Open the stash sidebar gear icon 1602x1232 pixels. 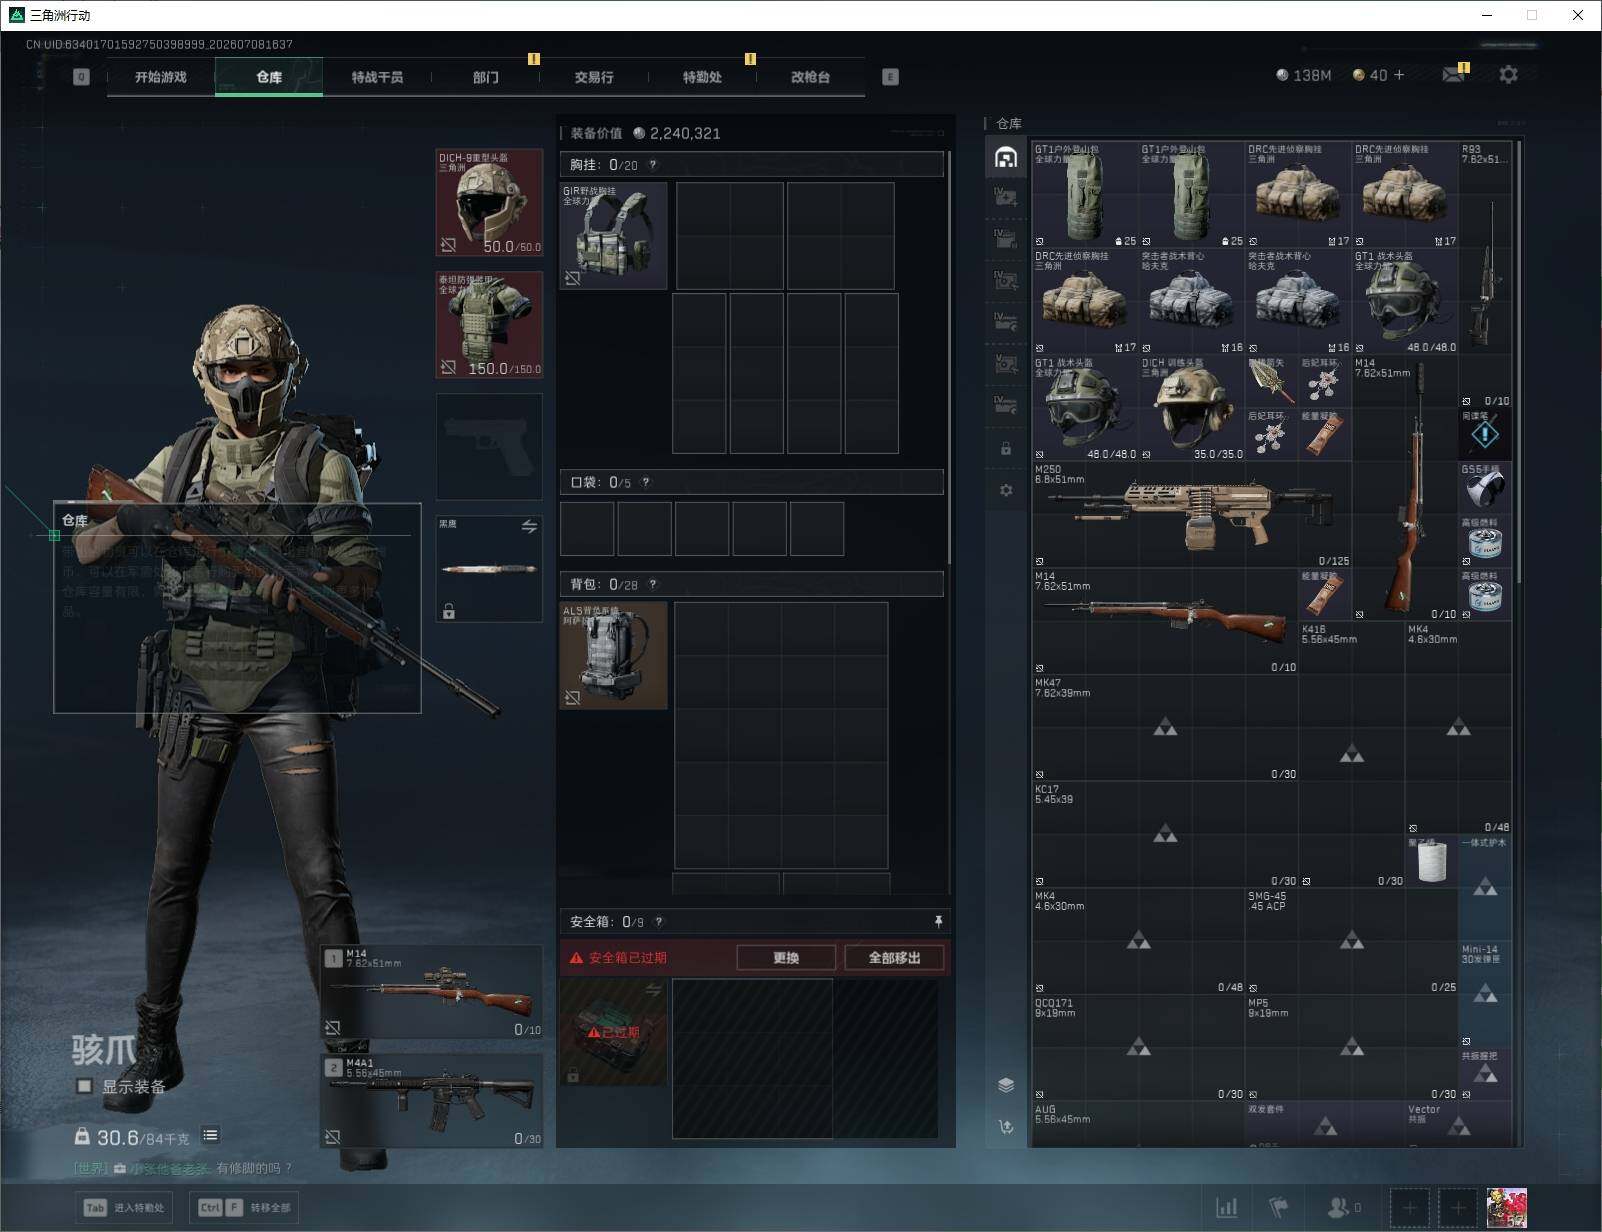[1006, 490]
